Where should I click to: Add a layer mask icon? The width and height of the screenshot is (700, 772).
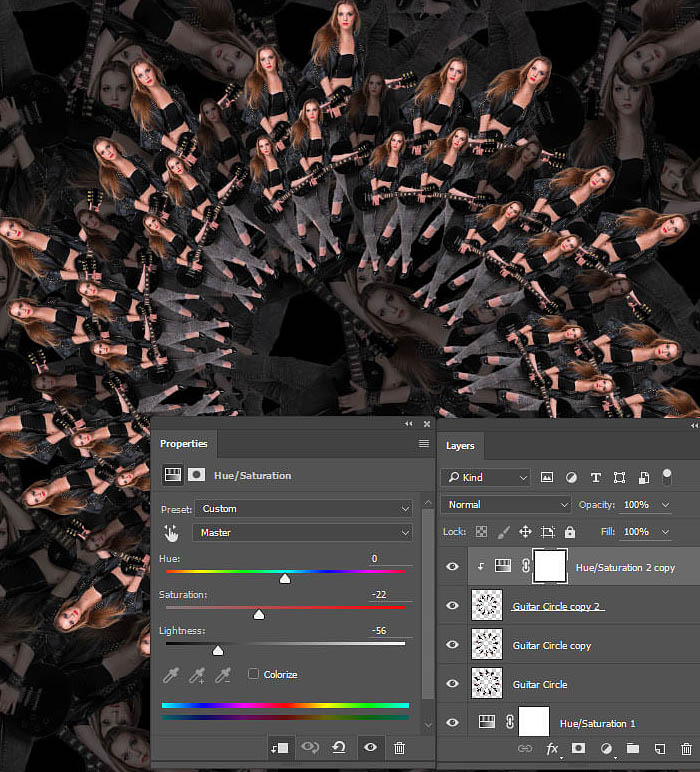coord(578,748)
